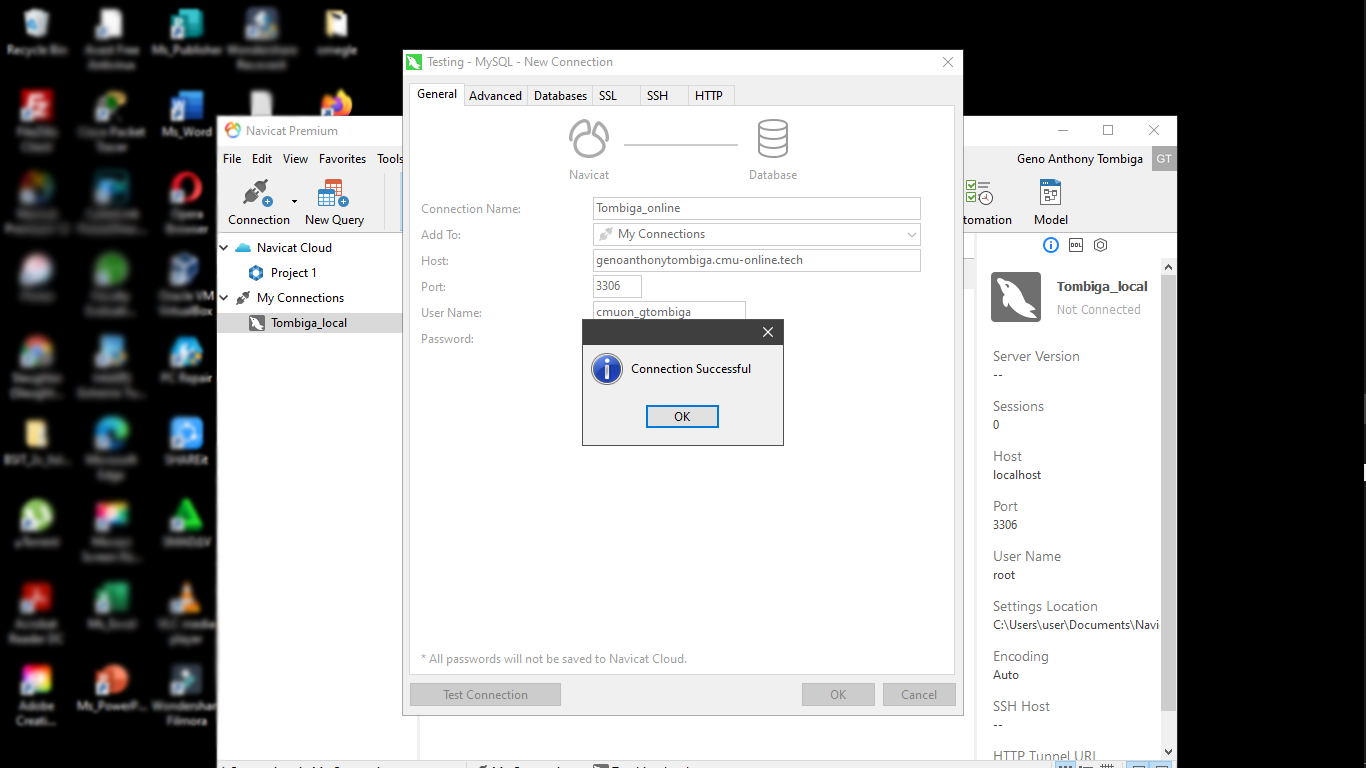Open the SSH tab
This screenshot has height=768, width=1366.
(657, 96)
